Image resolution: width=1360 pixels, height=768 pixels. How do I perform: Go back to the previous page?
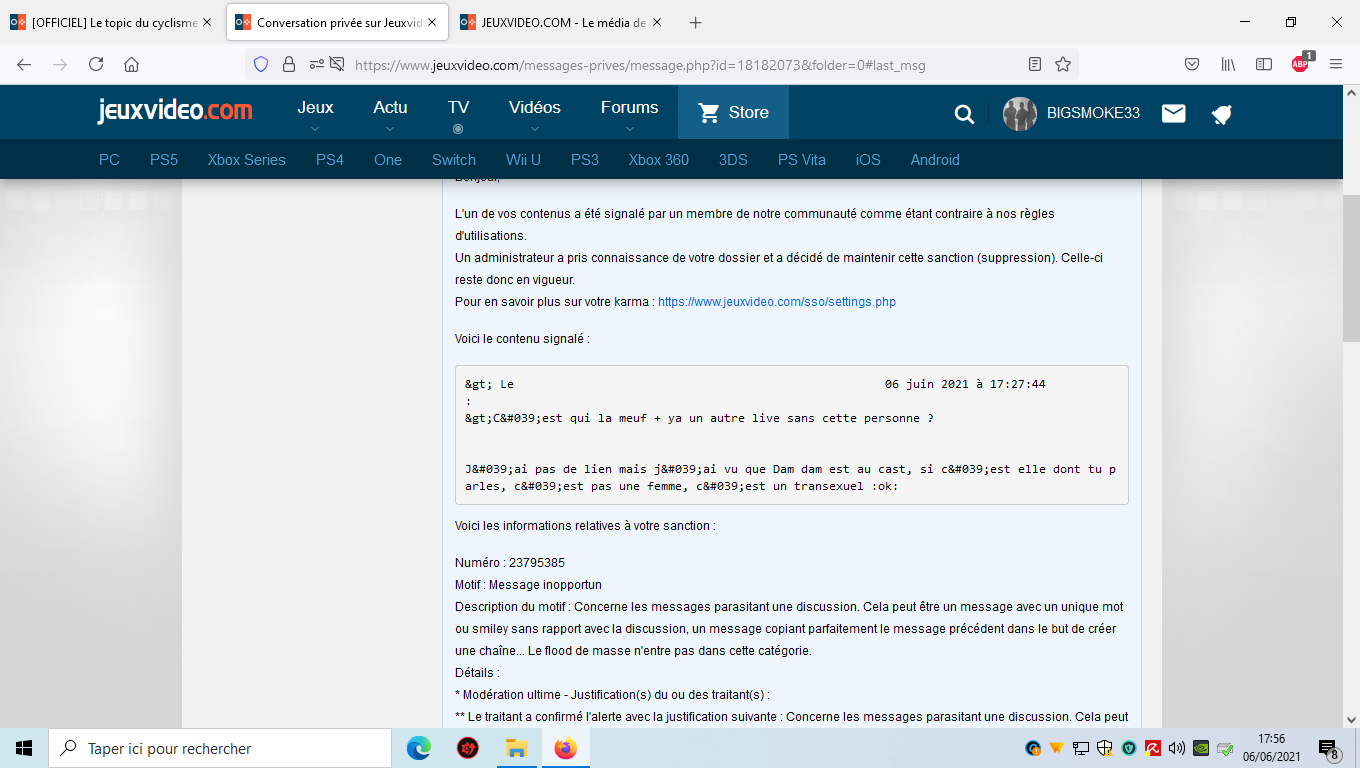tap(24, 64)
